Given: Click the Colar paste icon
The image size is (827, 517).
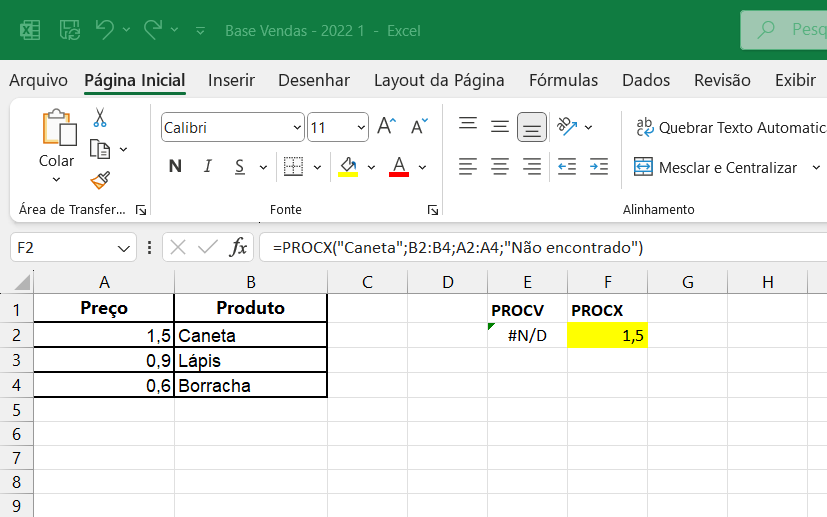Looking at the screenshot, I should click(59, 128).
